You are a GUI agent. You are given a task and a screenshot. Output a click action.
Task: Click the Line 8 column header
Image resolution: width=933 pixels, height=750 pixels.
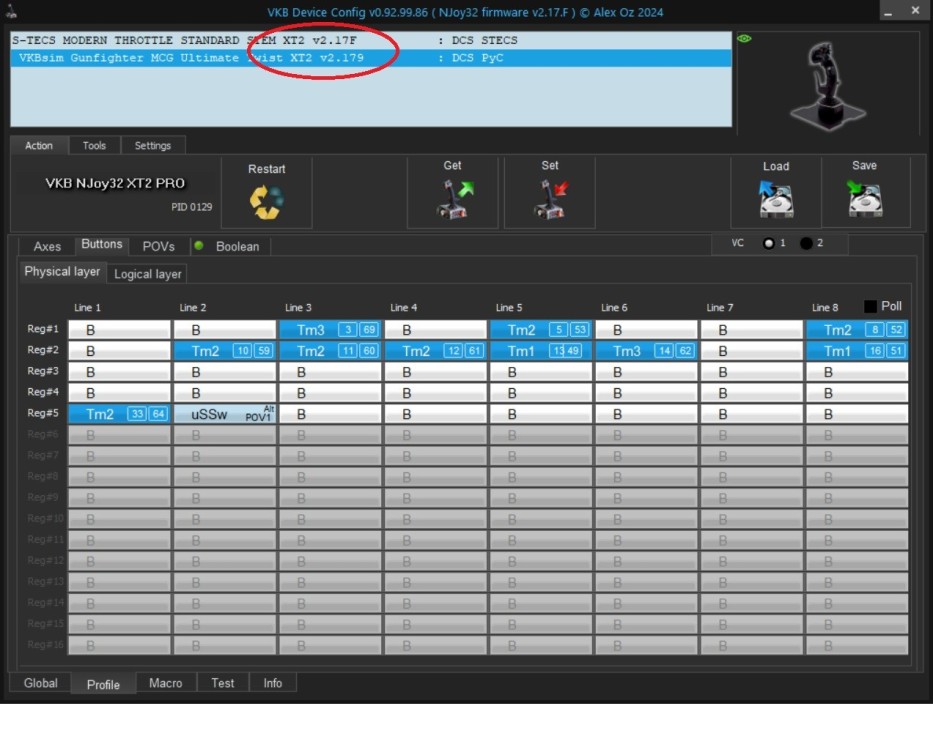[x=825, y=307]
